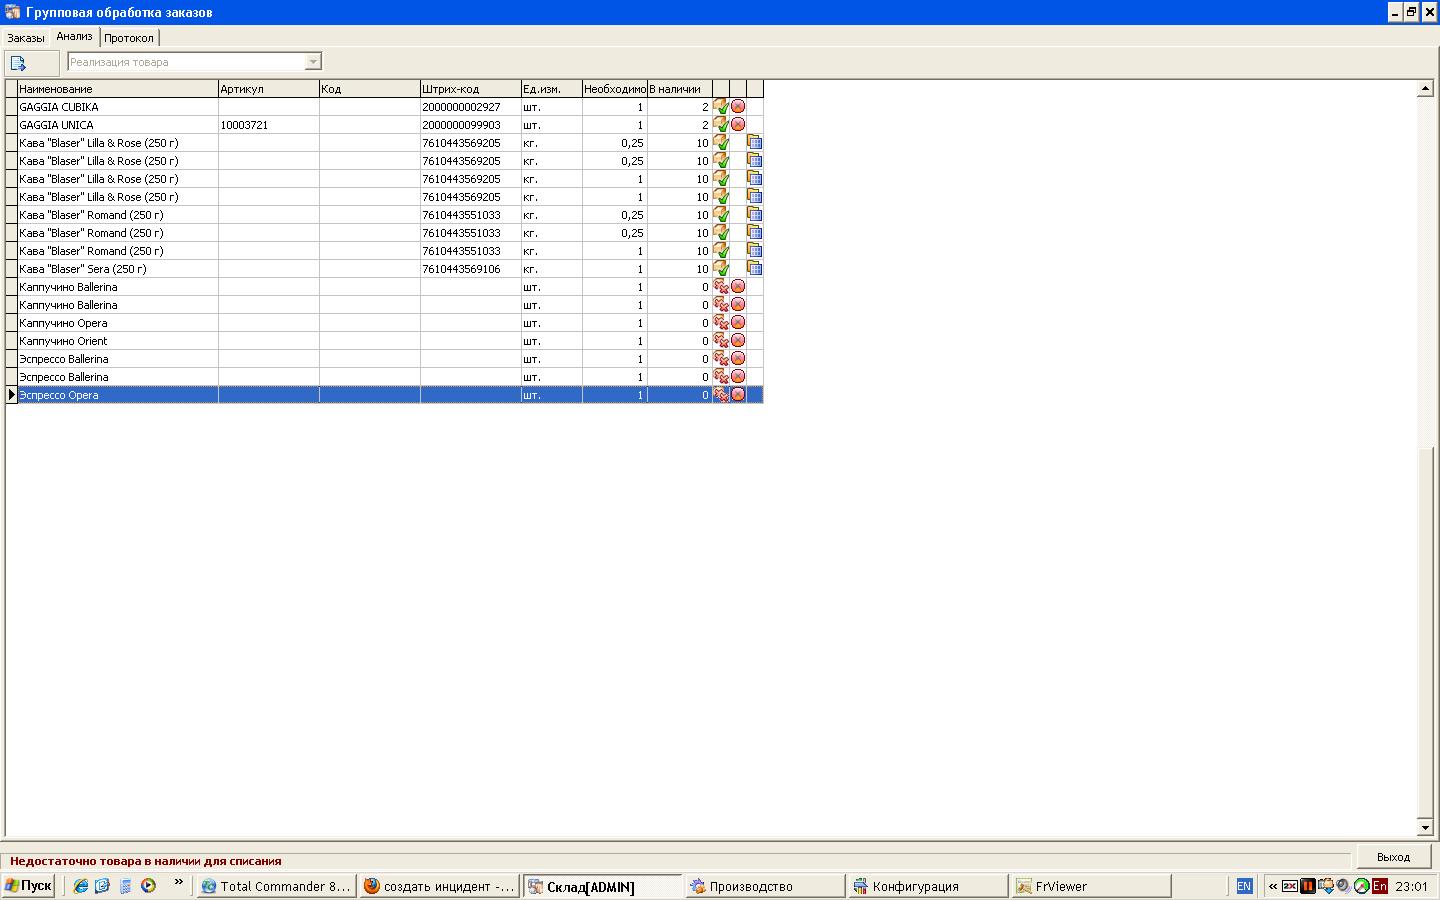
Task: Open the batch table icon in the Blaser Sera row
Action: coord(755,269)
